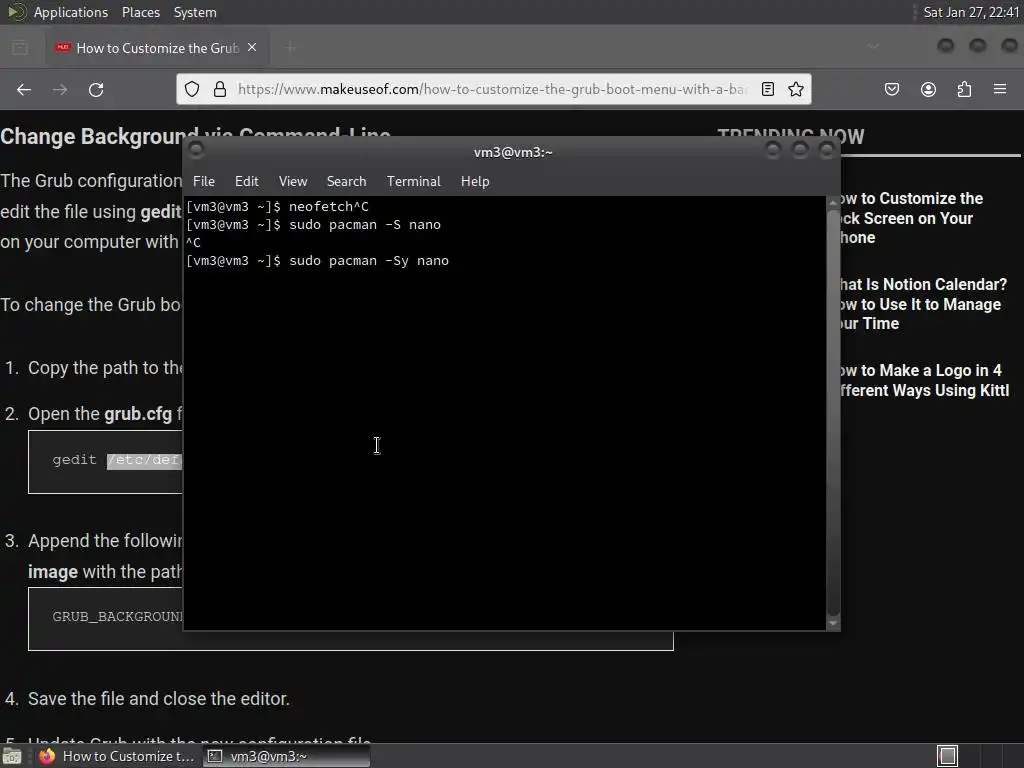Open the System panel menu
This screenshot has height=768, width=1024.
(195, 12)
